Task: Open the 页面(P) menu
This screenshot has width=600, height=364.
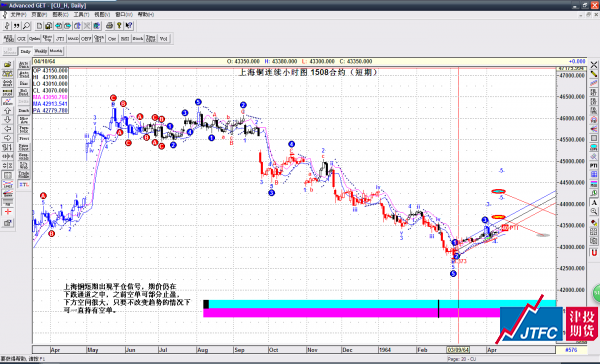Action: pyautogui.click(x=39, y=15)
